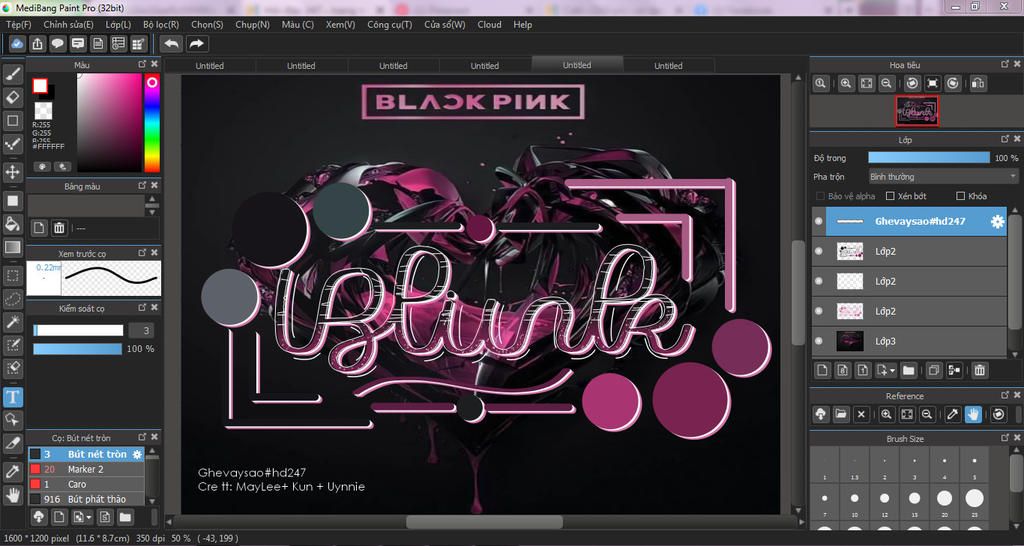Select the Bút nét tròn brush
This screenshot has height=546, width=1024.
[x=86, y=454]
